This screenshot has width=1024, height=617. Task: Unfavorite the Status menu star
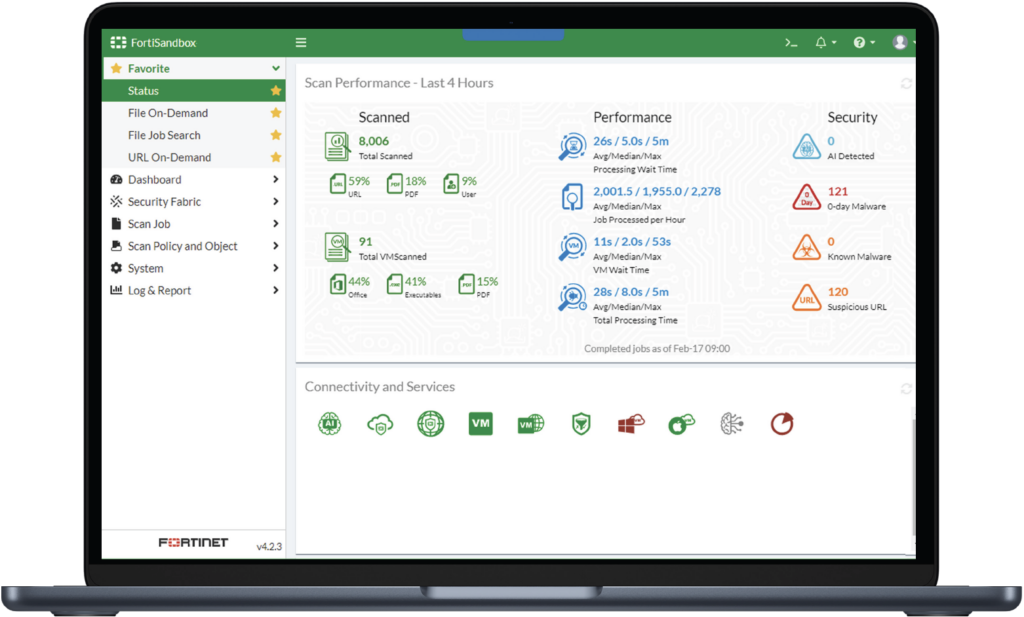click(x=276, y=91)
